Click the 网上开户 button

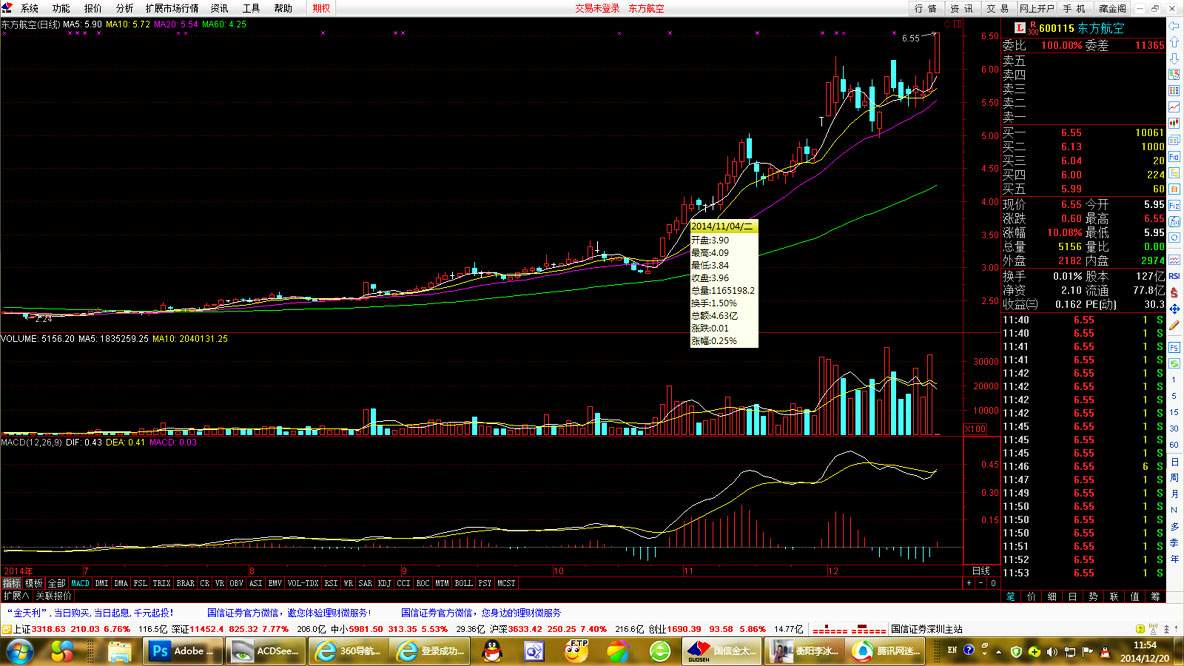click(1037, 8)
